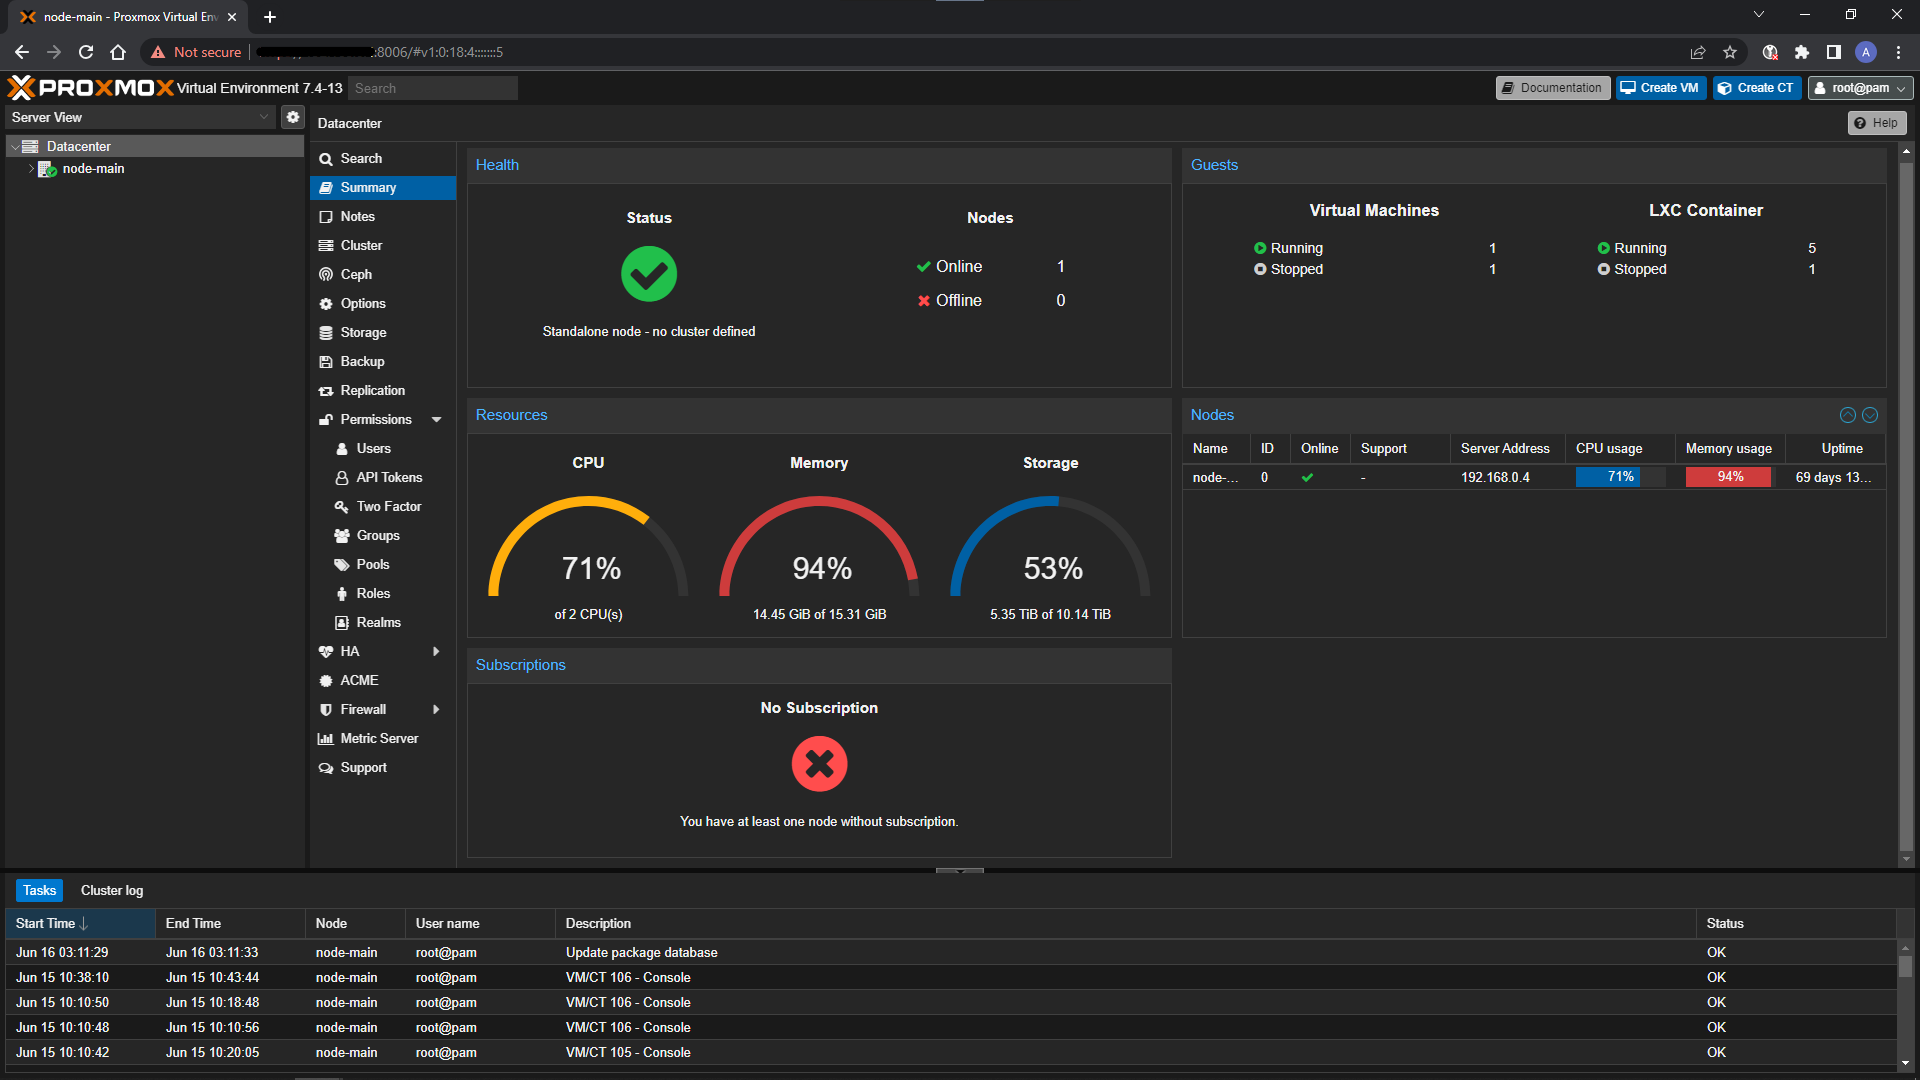Click the browser home button
1920x1080 pixels.
118,52
